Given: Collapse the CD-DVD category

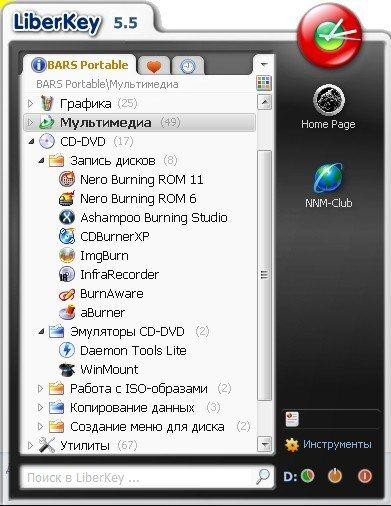Looking at the screenshot, I should pos(31,142).
